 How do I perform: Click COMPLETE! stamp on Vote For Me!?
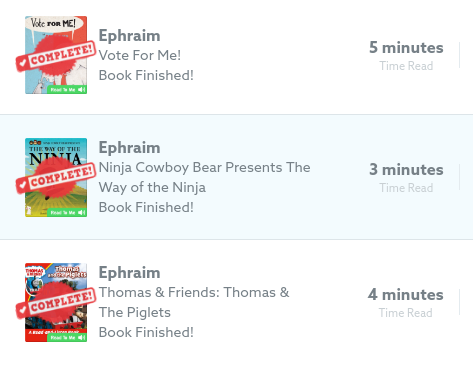point(56,56)
